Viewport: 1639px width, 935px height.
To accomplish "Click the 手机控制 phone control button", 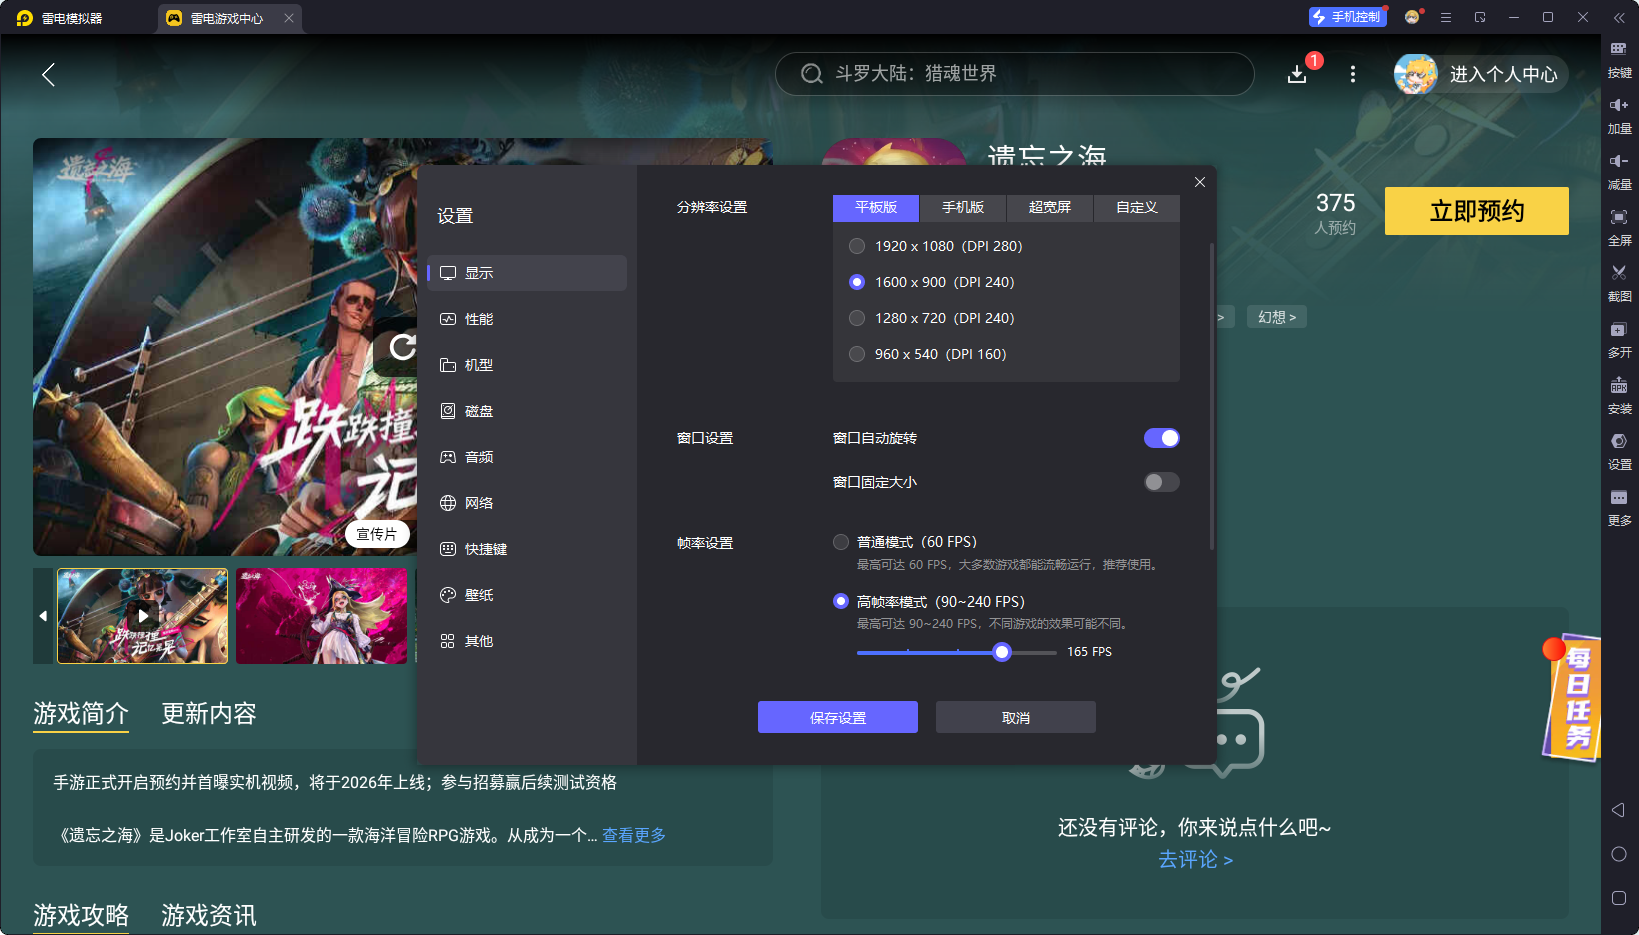I will pos(1347,17).
